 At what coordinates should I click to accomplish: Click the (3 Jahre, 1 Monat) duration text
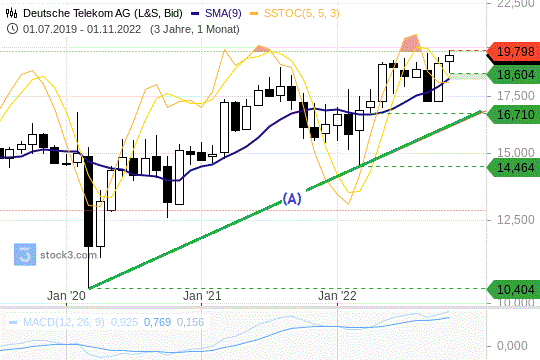(195, 29)
